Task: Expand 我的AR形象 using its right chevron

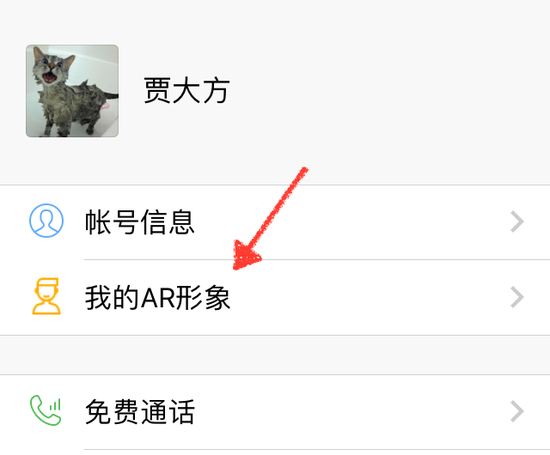Action: click(517, 297)
